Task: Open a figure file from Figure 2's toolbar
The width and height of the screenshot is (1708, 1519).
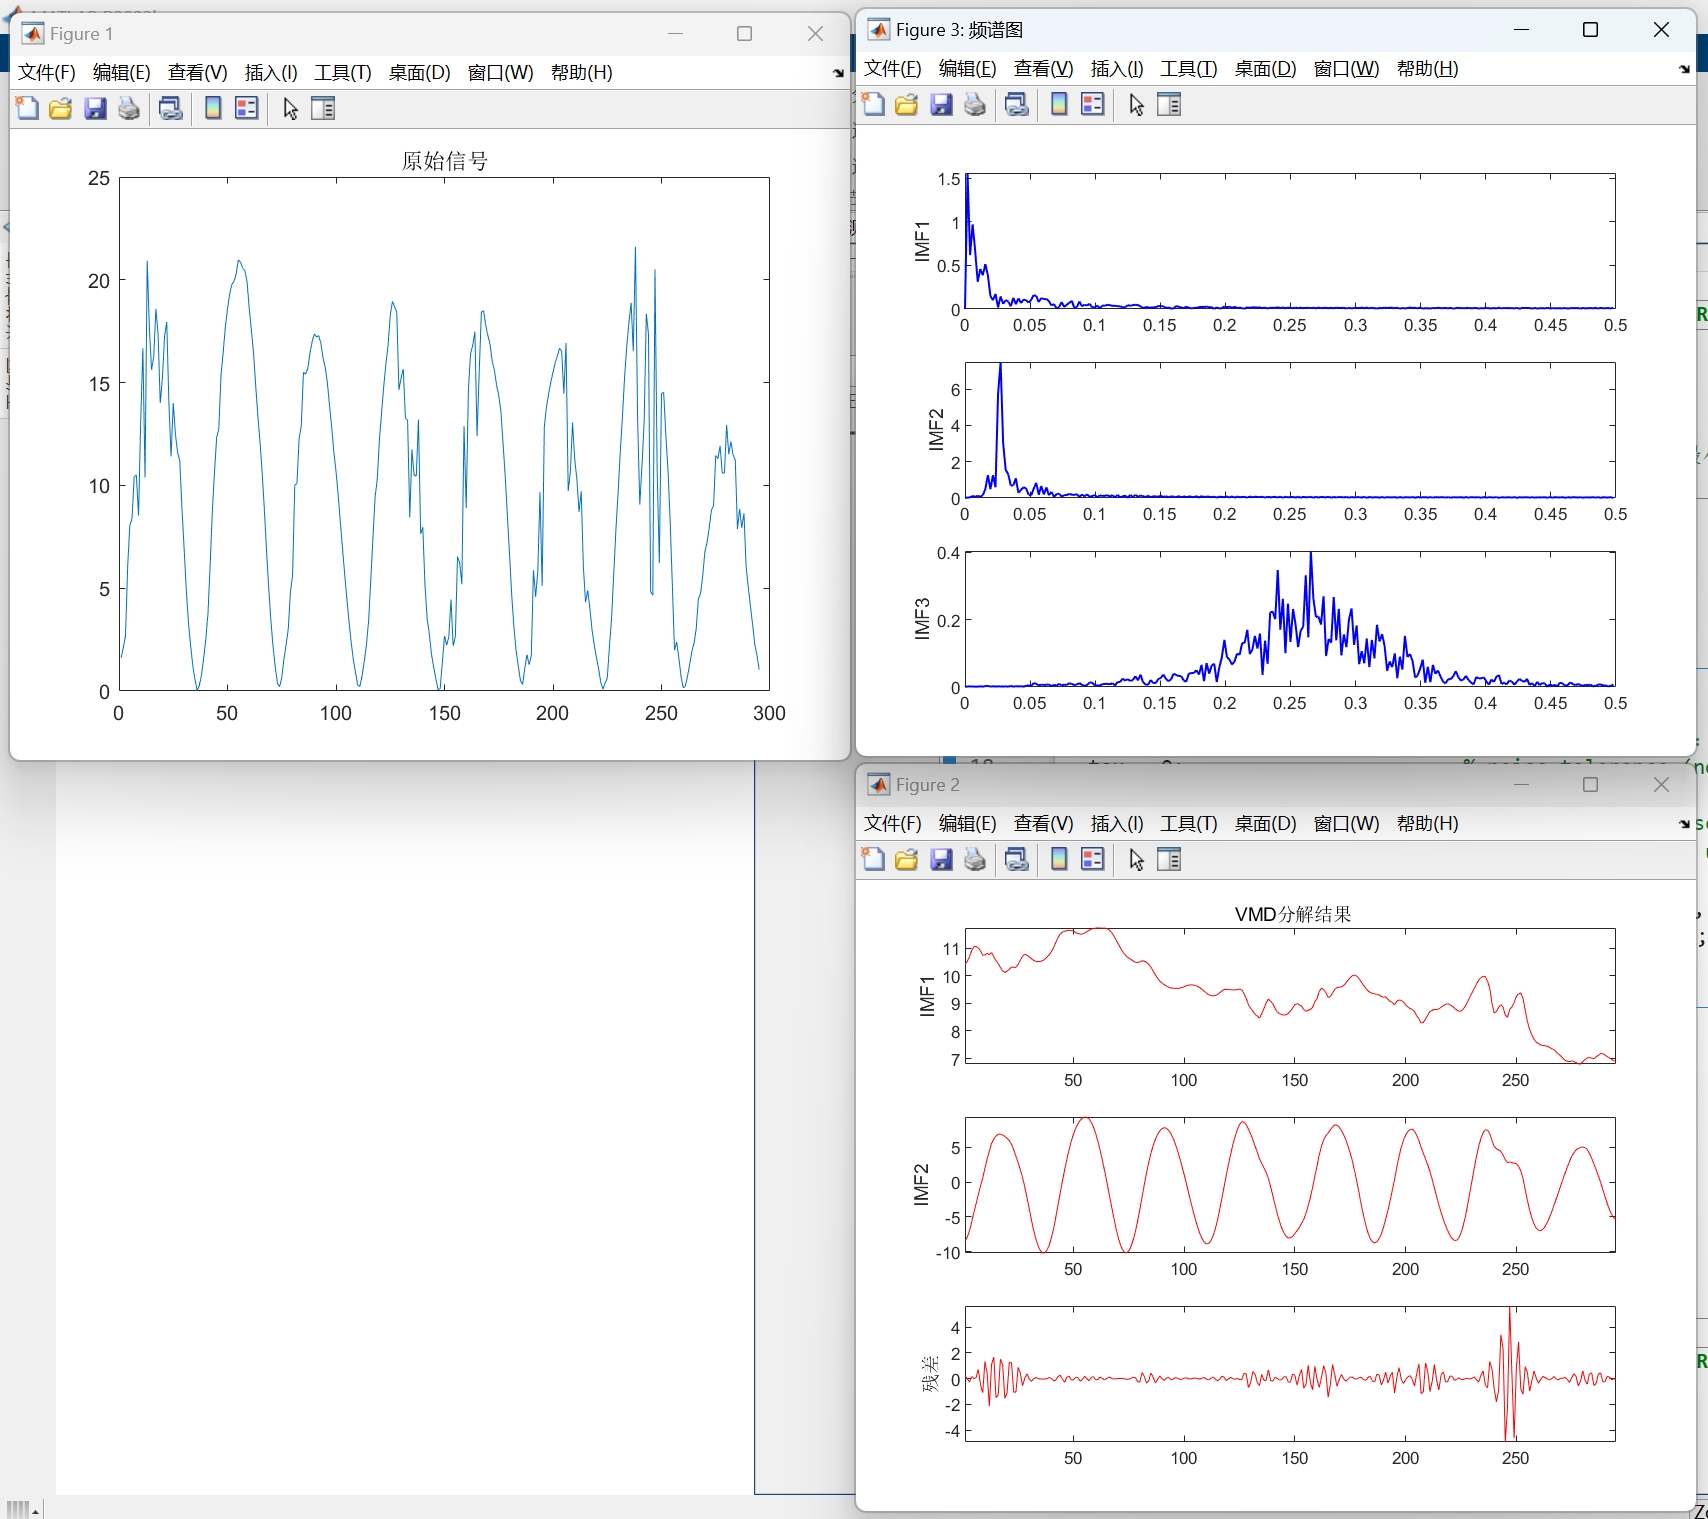Action: tap(906, 859)
